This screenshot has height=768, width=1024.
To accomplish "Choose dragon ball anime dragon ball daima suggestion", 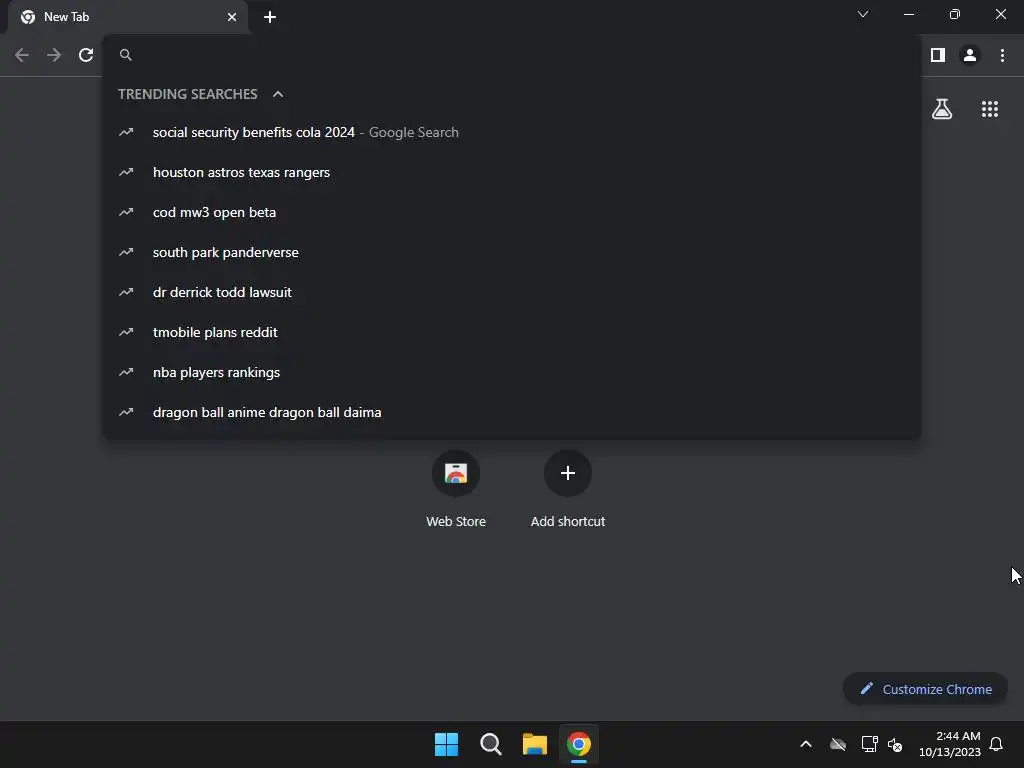I will [x=512, y=412].
